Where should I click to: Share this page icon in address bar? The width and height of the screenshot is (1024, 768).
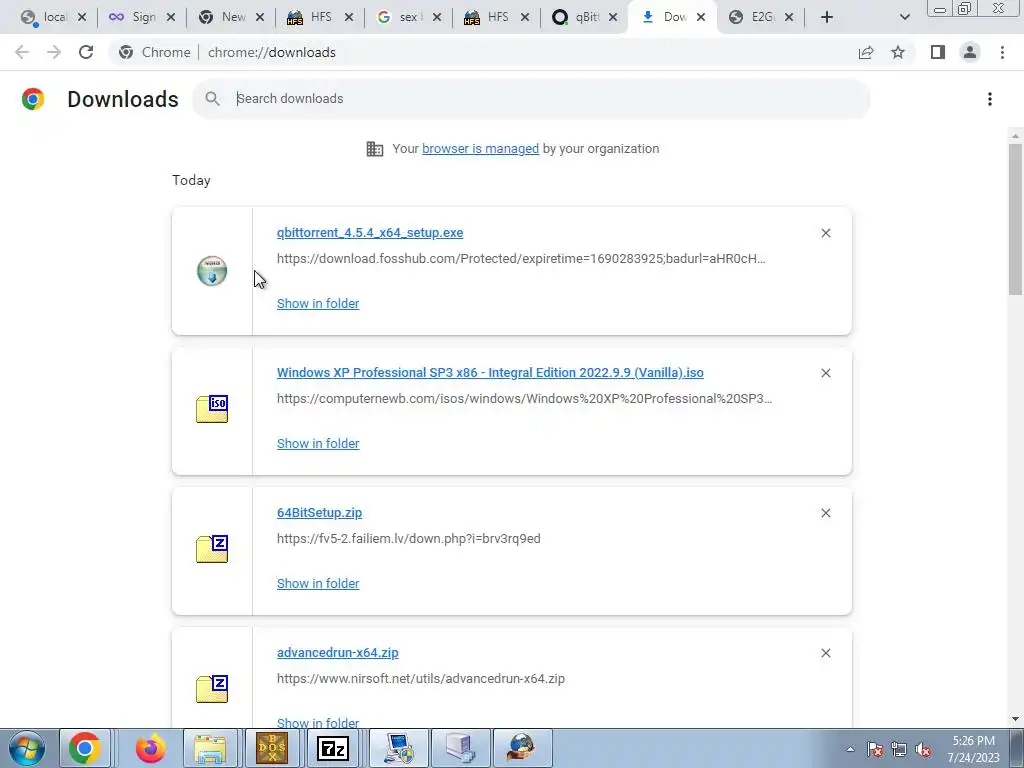pyautogui.click(x=866, y=52)
